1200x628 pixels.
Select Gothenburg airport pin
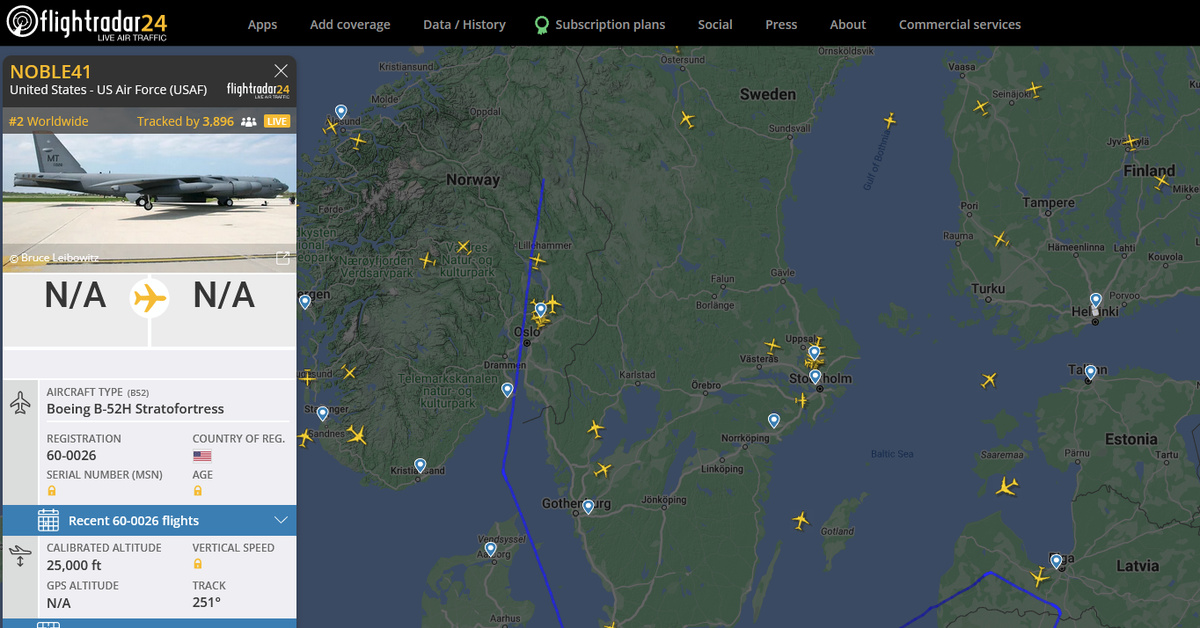588,507
